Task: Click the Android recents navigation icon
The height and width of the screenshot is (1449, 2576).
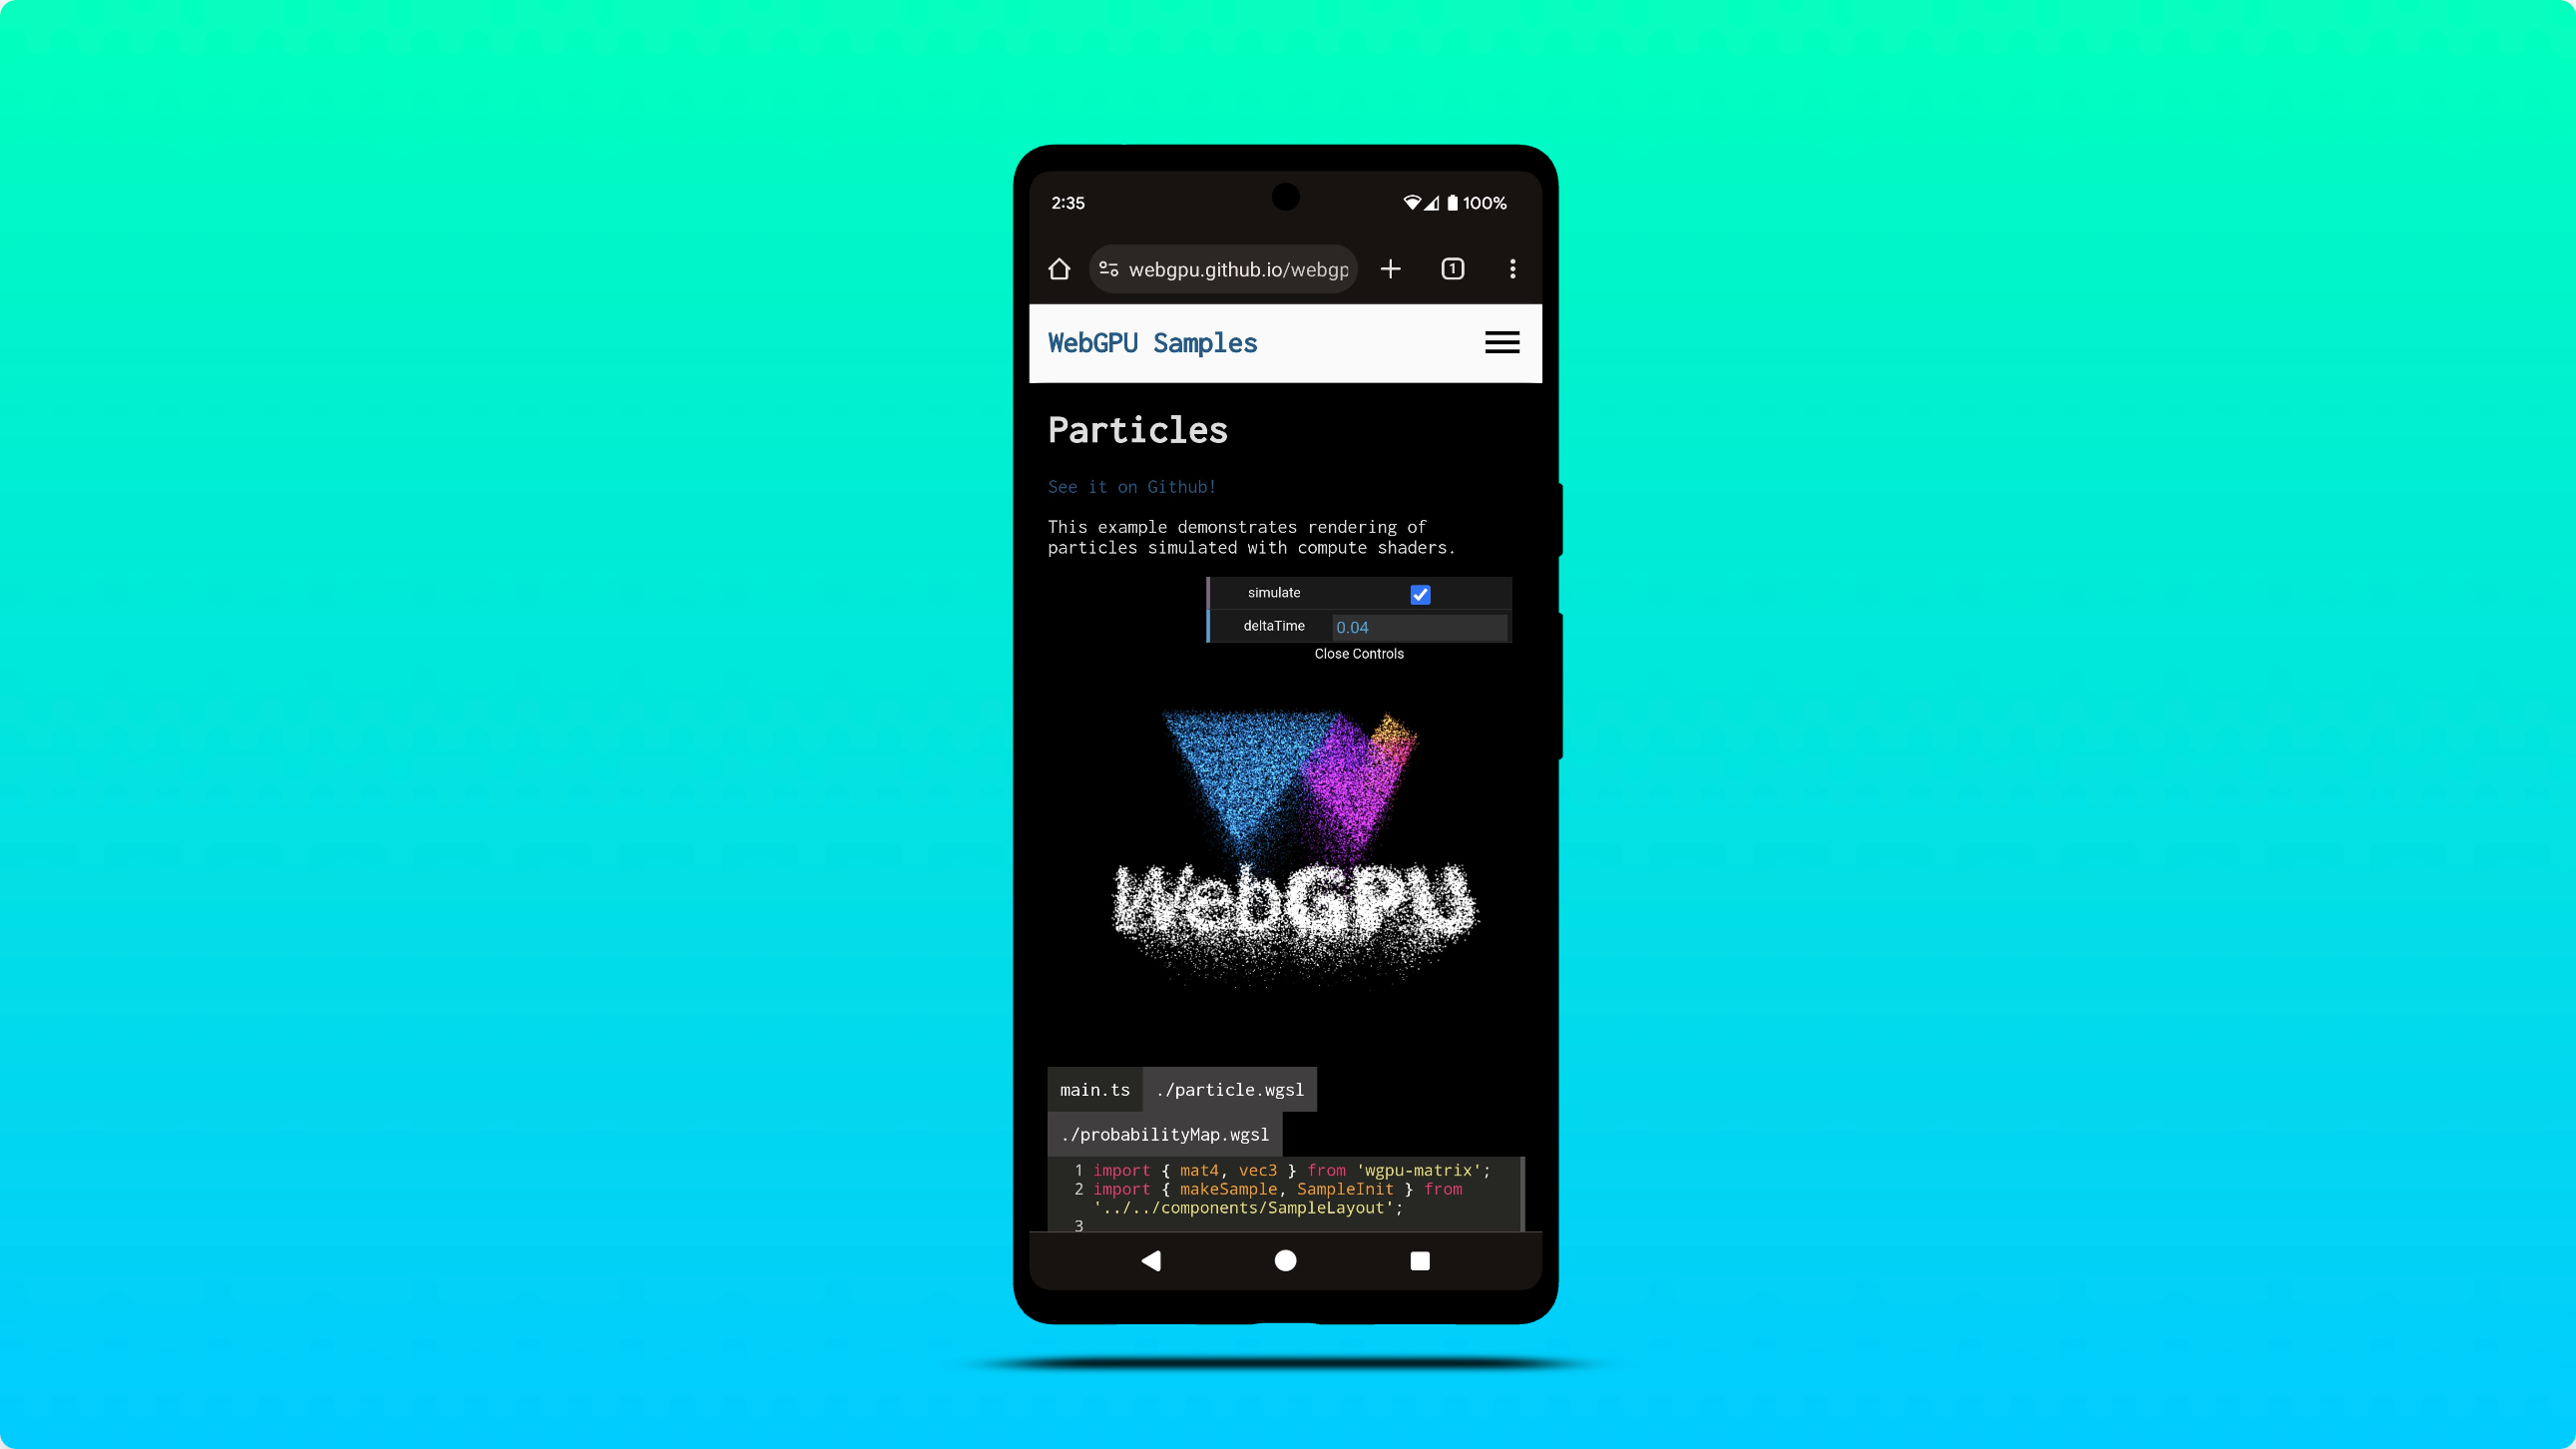Action: 1421,1259
